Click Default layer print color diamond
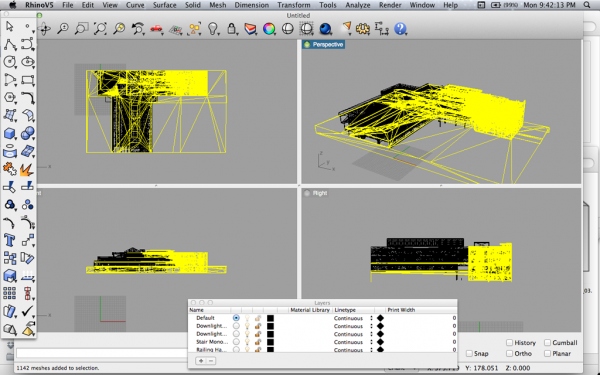 point(380,318)
